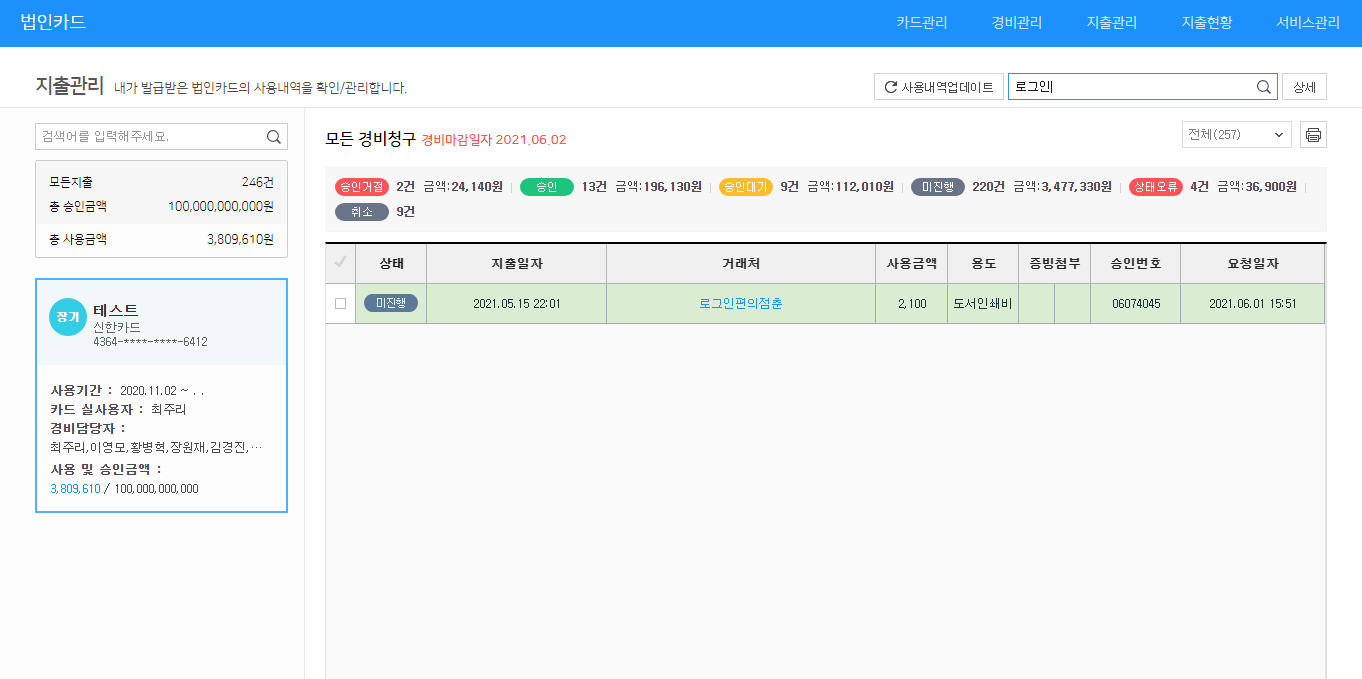Click the 취소 gray status badge
Viewport: 1362px width, 679px height.
(x=361, y=212)
